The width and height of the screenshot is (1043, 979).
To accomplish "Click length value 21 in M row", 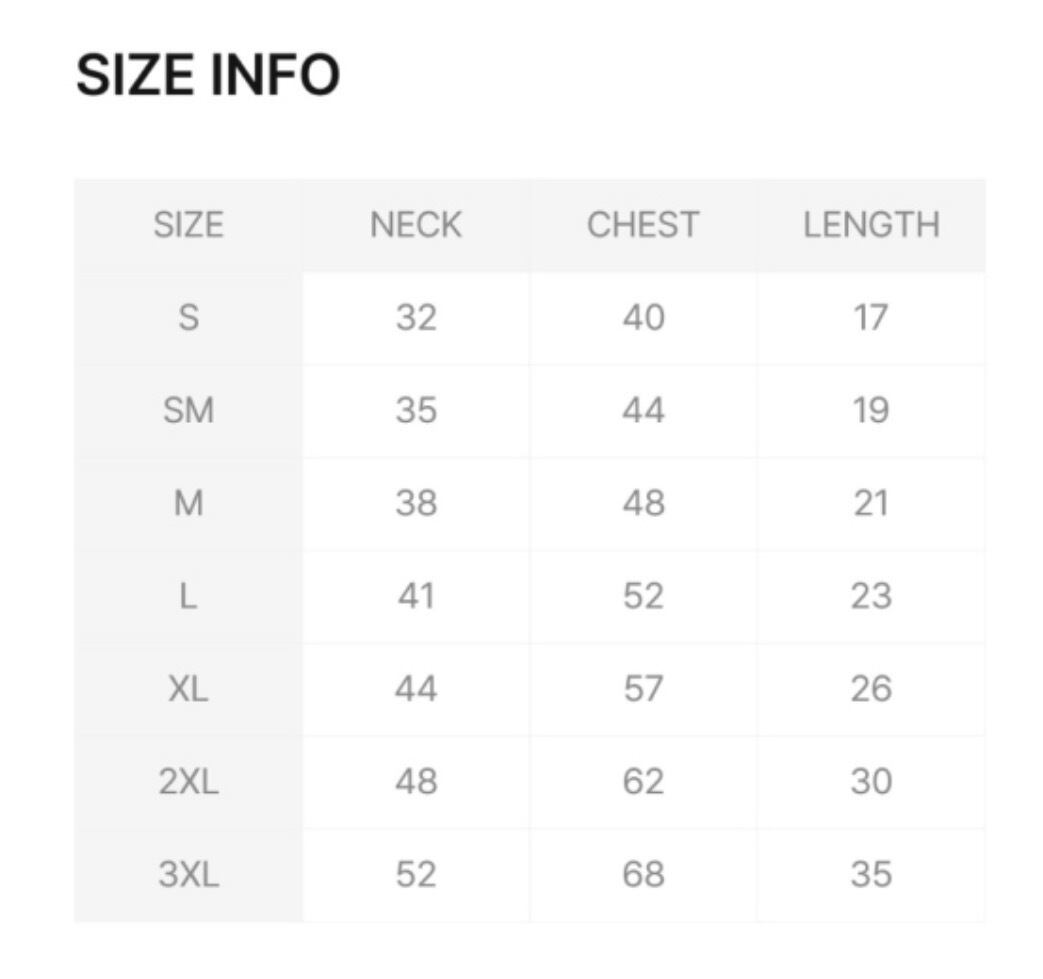I will tap(870, 503).
